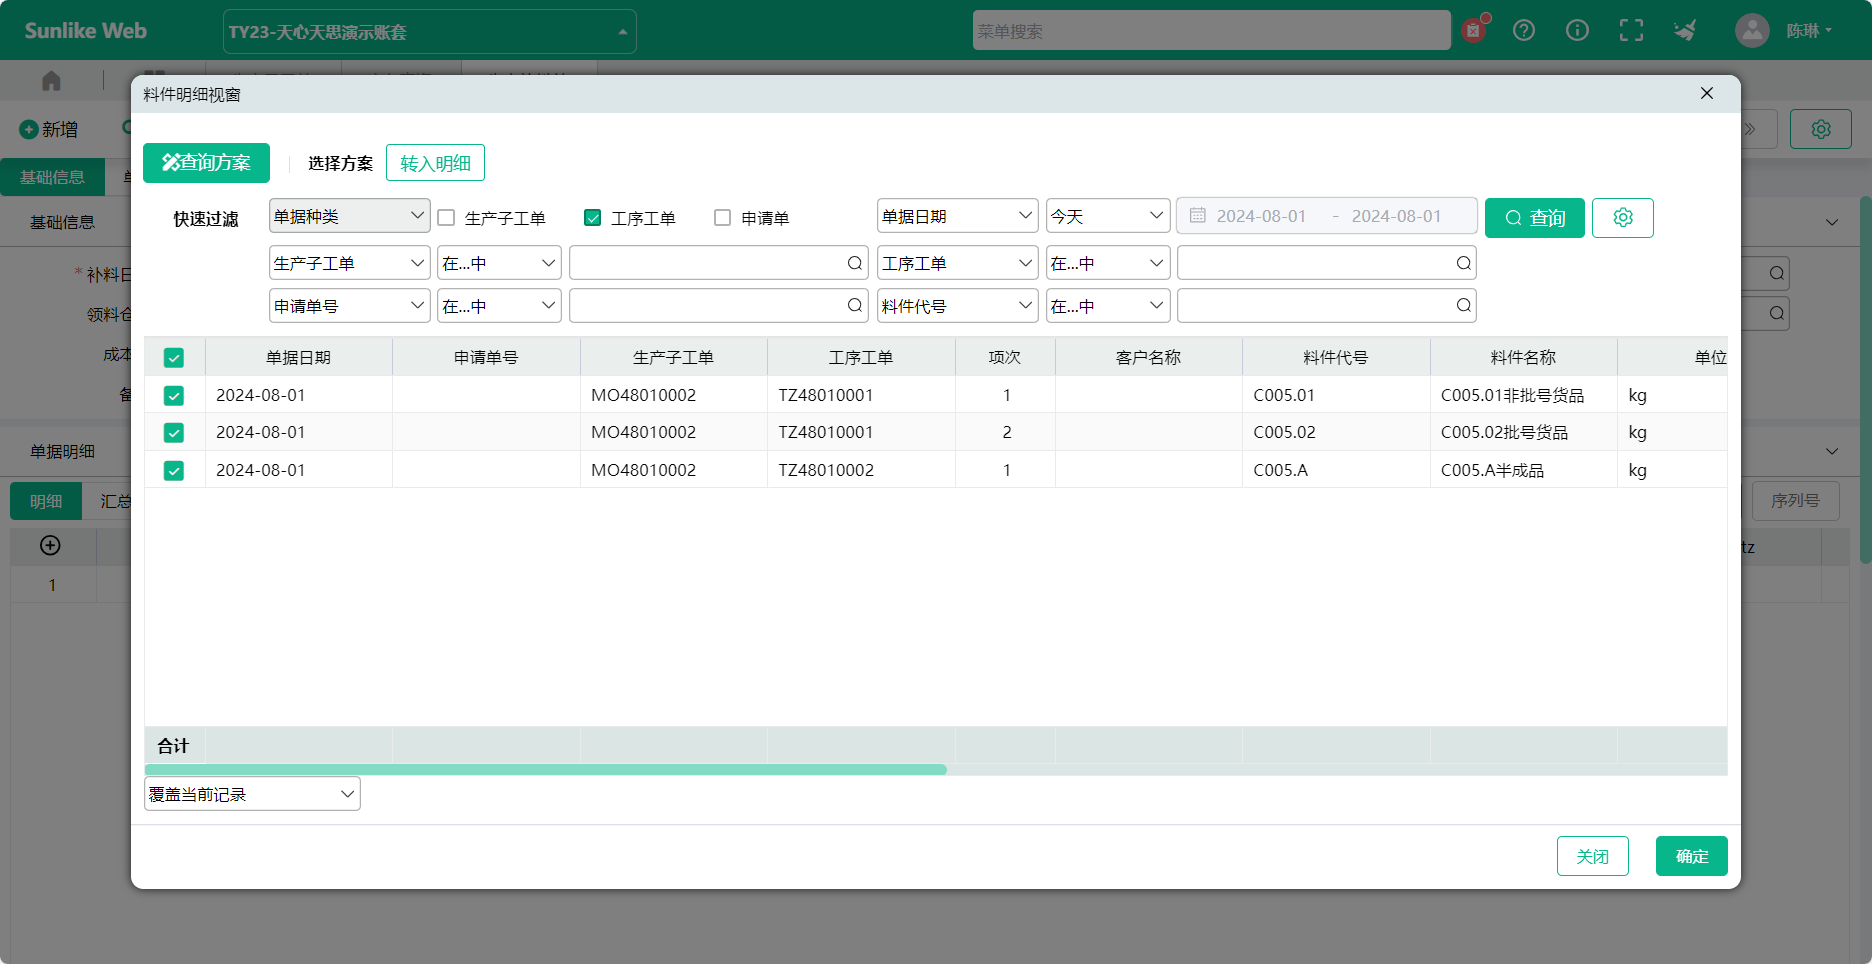Click the 确定 button
The width and height of the screenshot is (1872, 964).
pos(1691,856)
